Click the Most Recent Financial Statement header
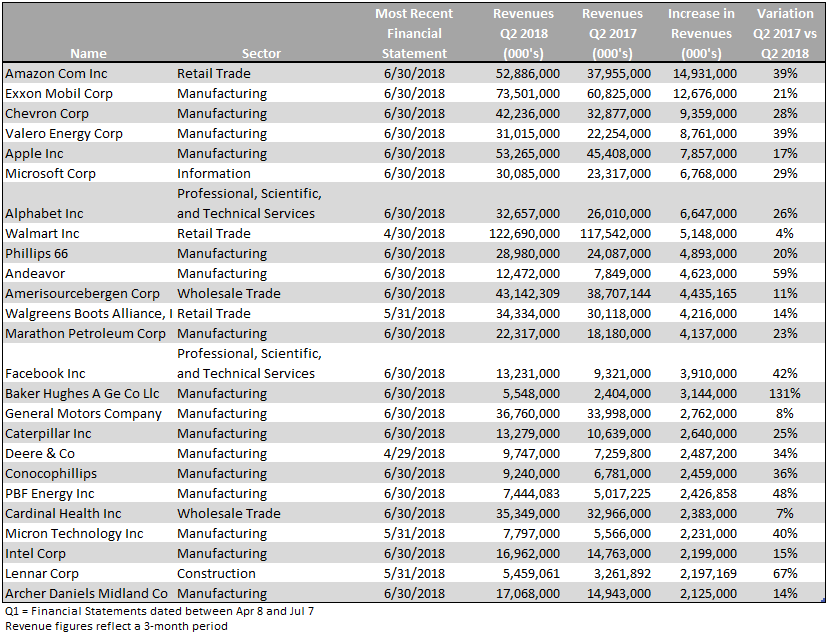The image size is (829, 635). click(x=414, y=33)
